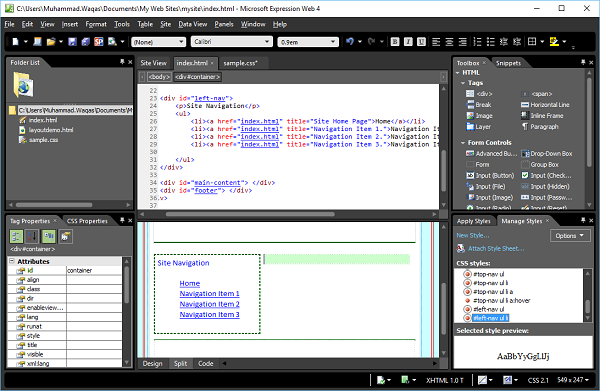Toggle Underline formatting button
Image resolution: width=600 pixels, height=391 pixels.
click(421, 42)
